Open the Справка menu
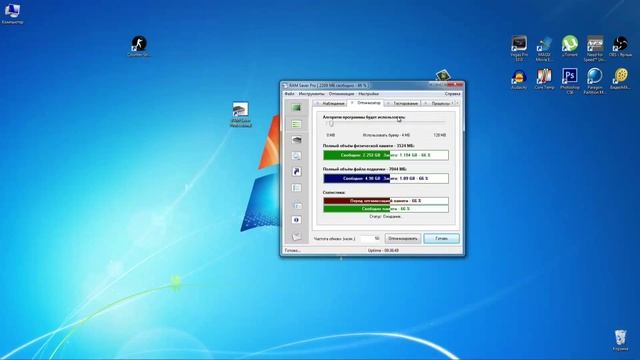 453,94
